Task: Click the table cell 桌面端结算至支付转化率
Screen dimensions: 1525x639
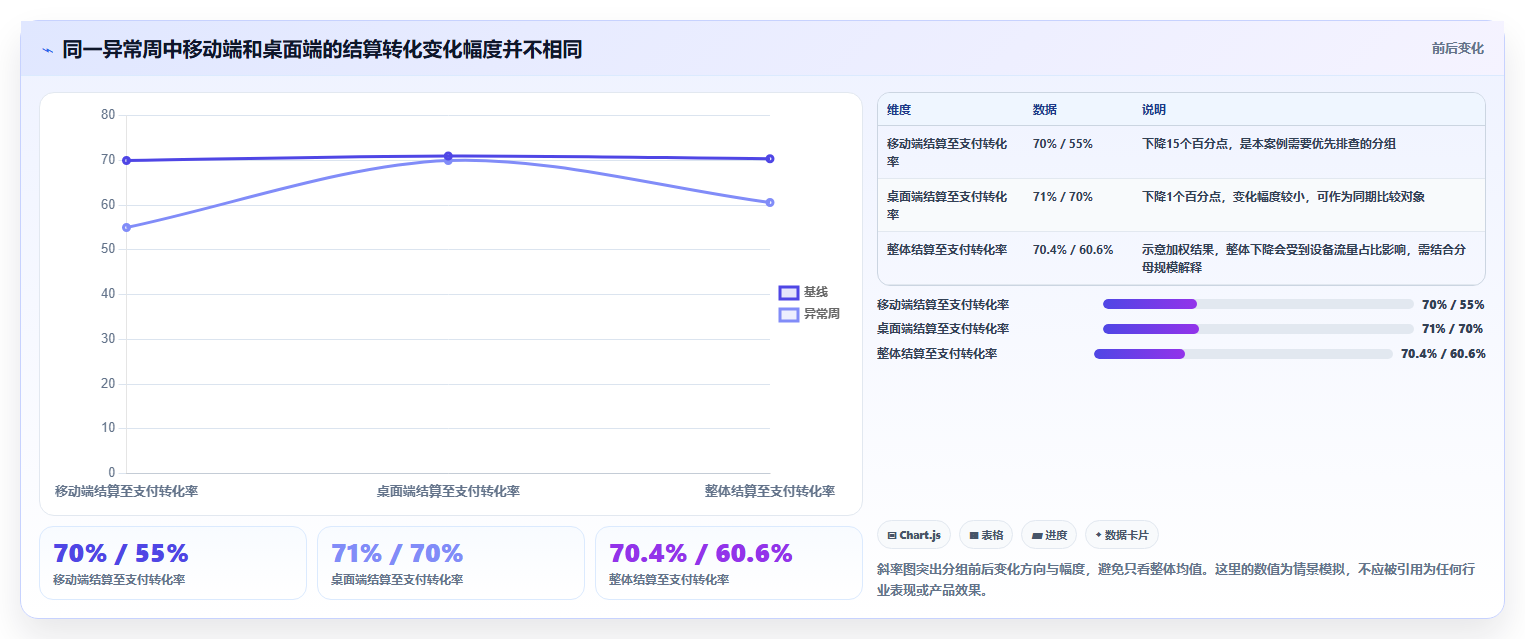Action: pos(950,205)
